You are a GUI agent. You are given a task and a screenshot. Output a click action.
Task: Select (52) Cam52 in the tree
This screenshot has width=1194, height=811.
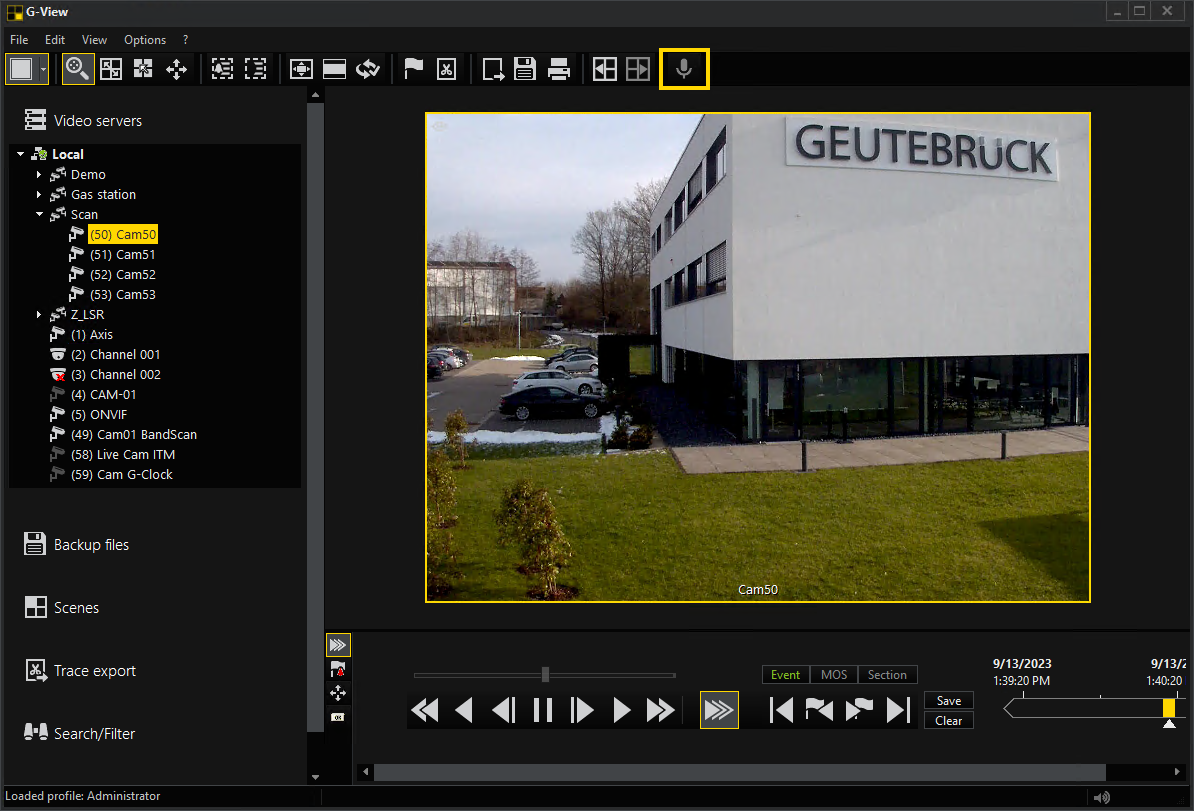pyautogui.click(x=122, y=274)
